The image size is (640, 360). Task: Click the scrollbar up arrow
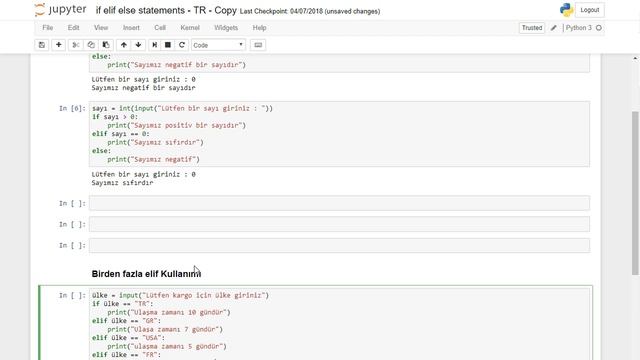pyautogui.click(x=636, y=58)
